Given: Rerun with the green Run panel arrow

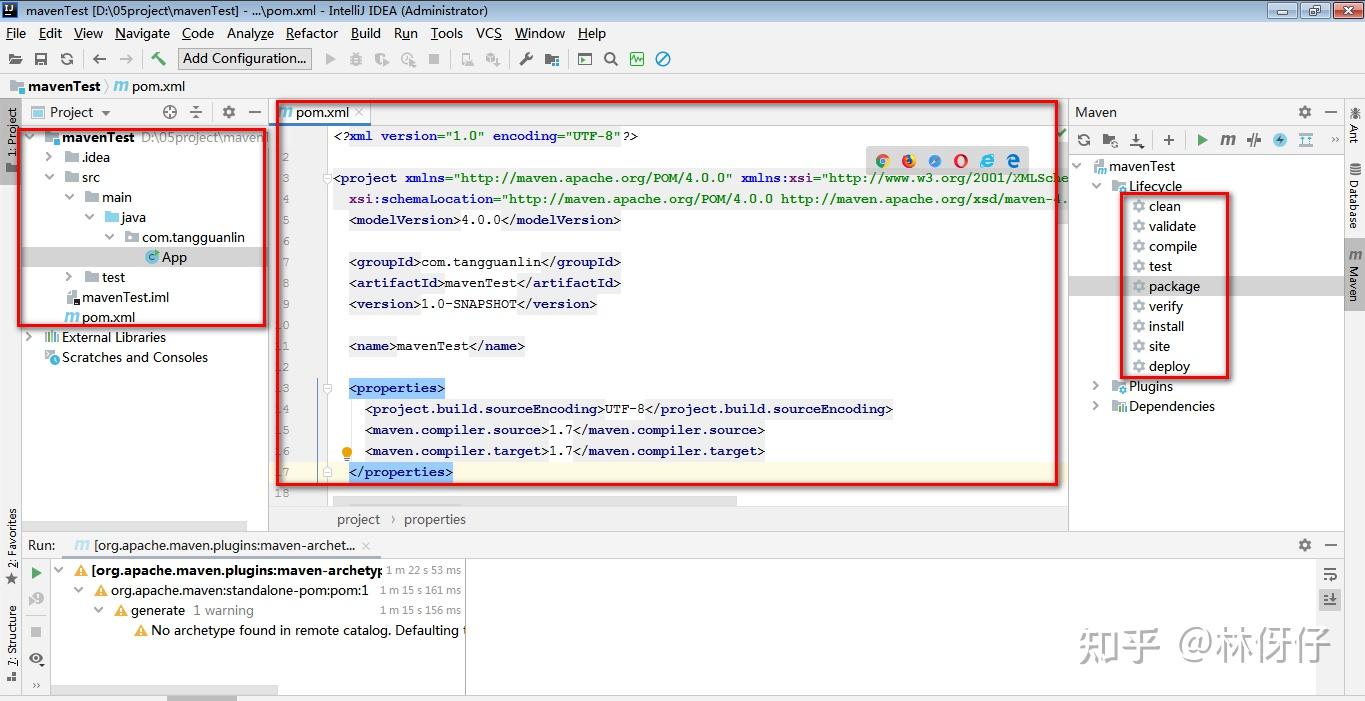Looking at the screenshot, I should coord(36,573).
